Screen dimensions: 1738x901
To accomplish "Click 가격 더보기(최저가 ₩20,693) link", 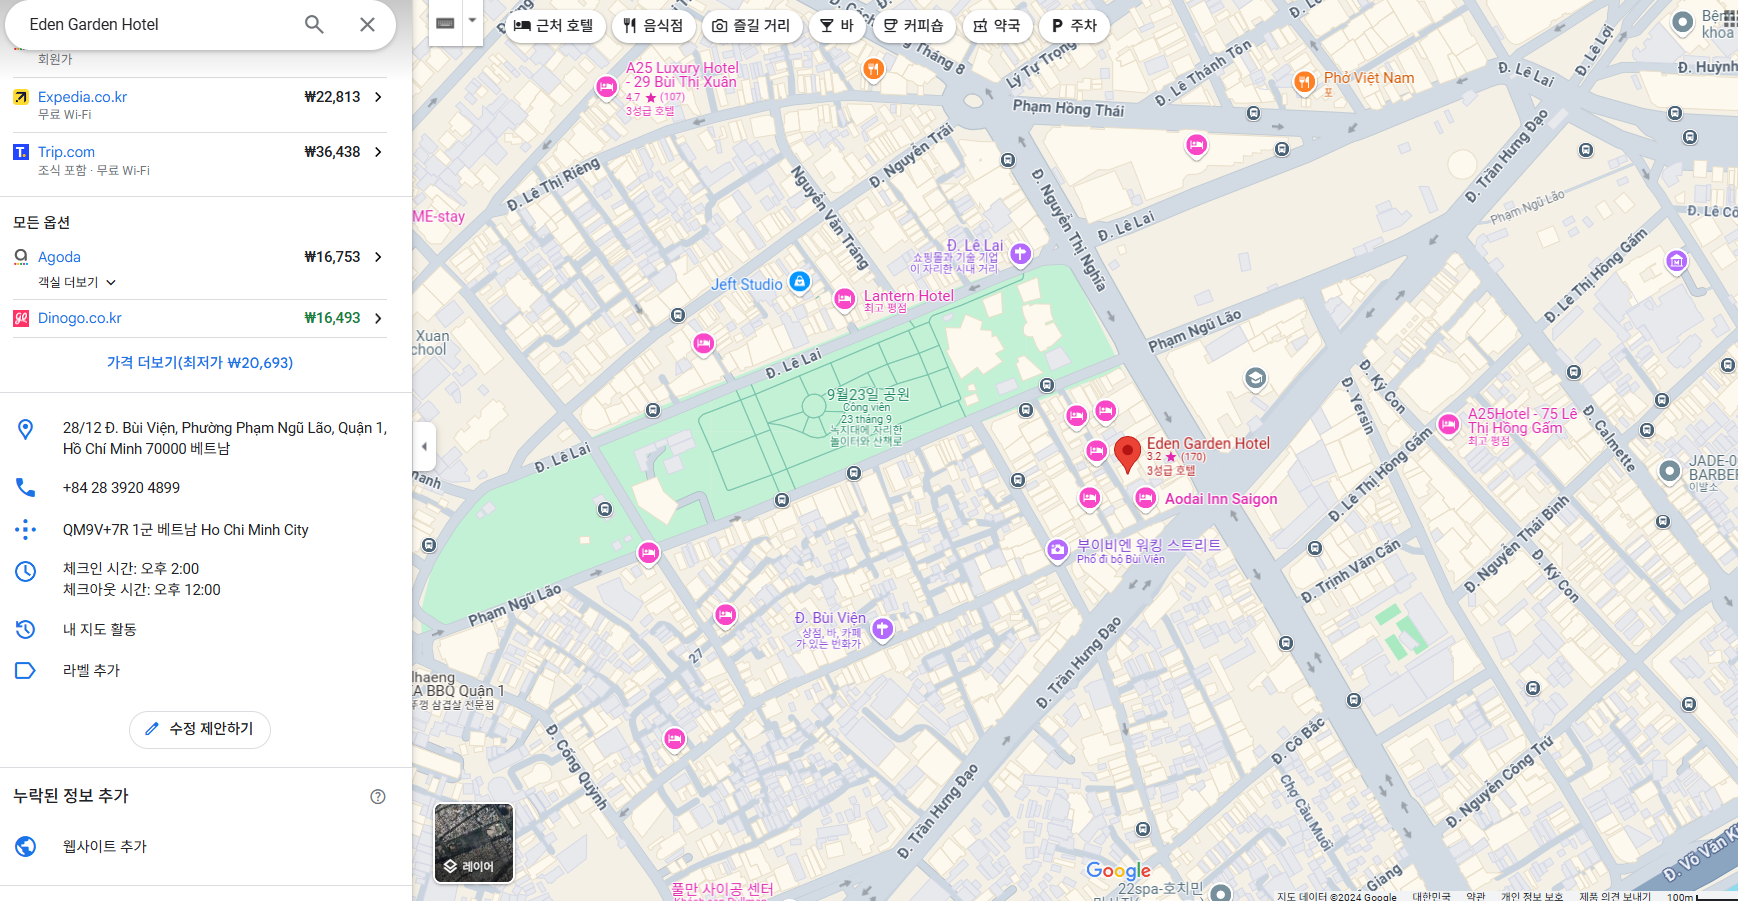I will tap(200, 363).
